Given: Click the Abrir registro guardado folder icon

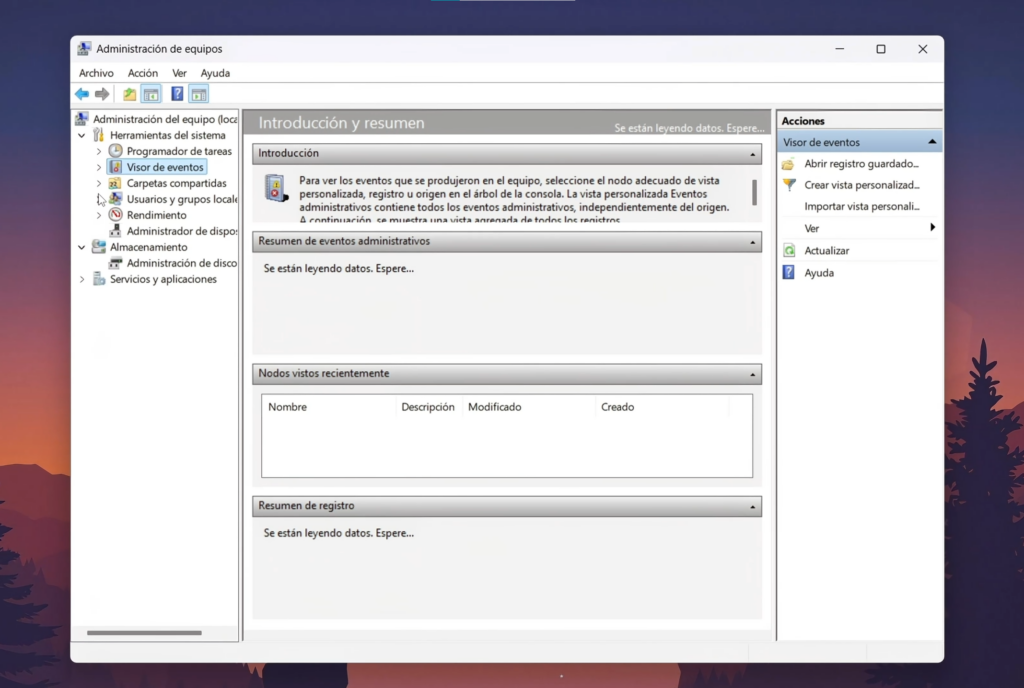Looking at the screenshot, I should point(789,164).
